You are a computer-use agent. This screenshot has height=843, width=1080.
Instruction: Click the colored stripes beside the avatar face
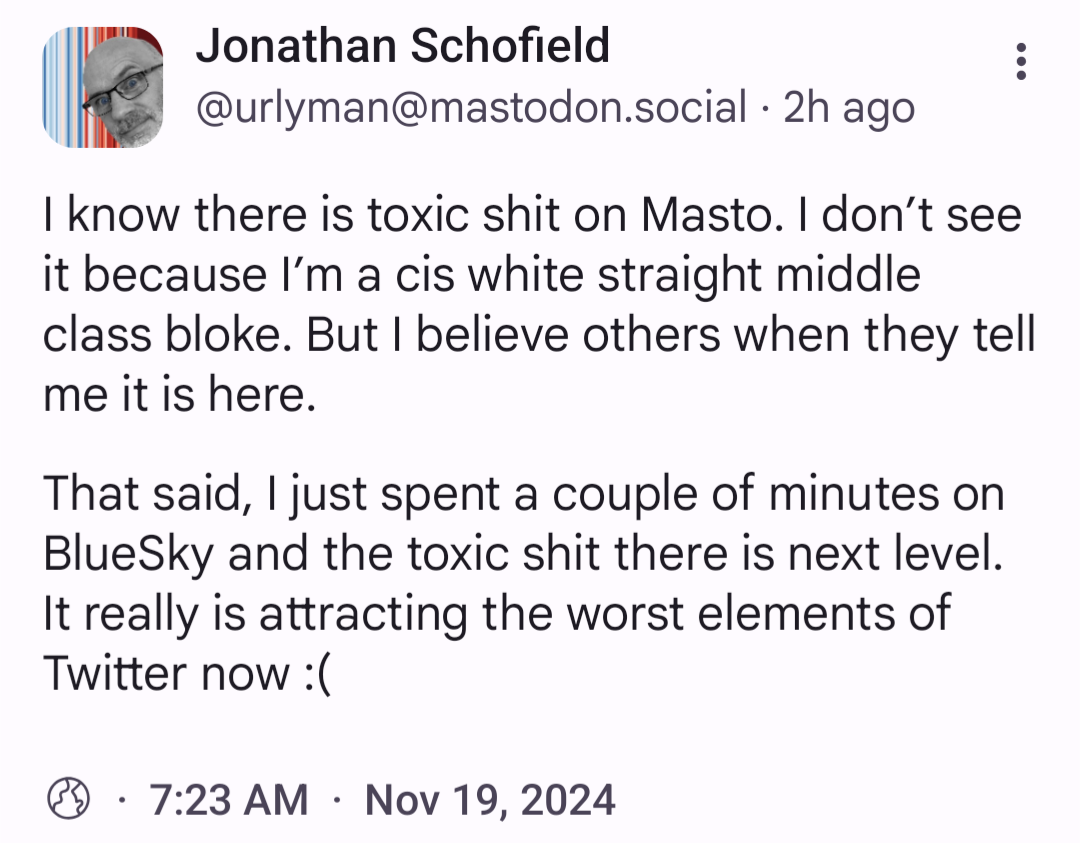(58, 88)
